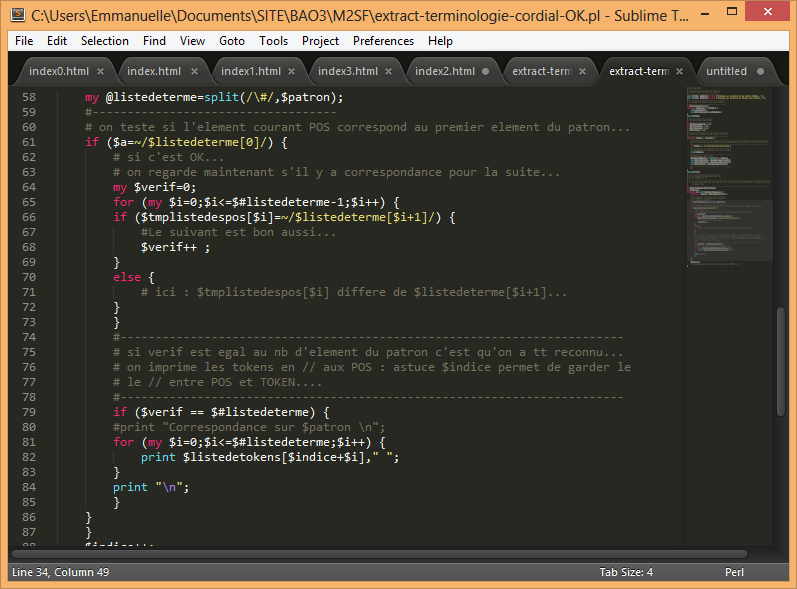The image size is (797, 589).
Task: Click the horizontal scrollbar thumb
Action: click(x=379, y=554)
